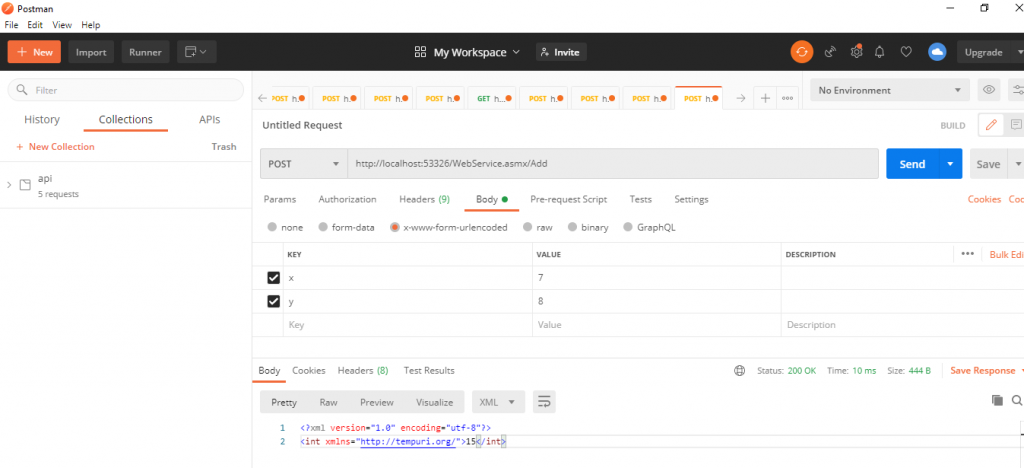Open the History tab in sidebar
1024x468 pixels.
tap(42, 120)
